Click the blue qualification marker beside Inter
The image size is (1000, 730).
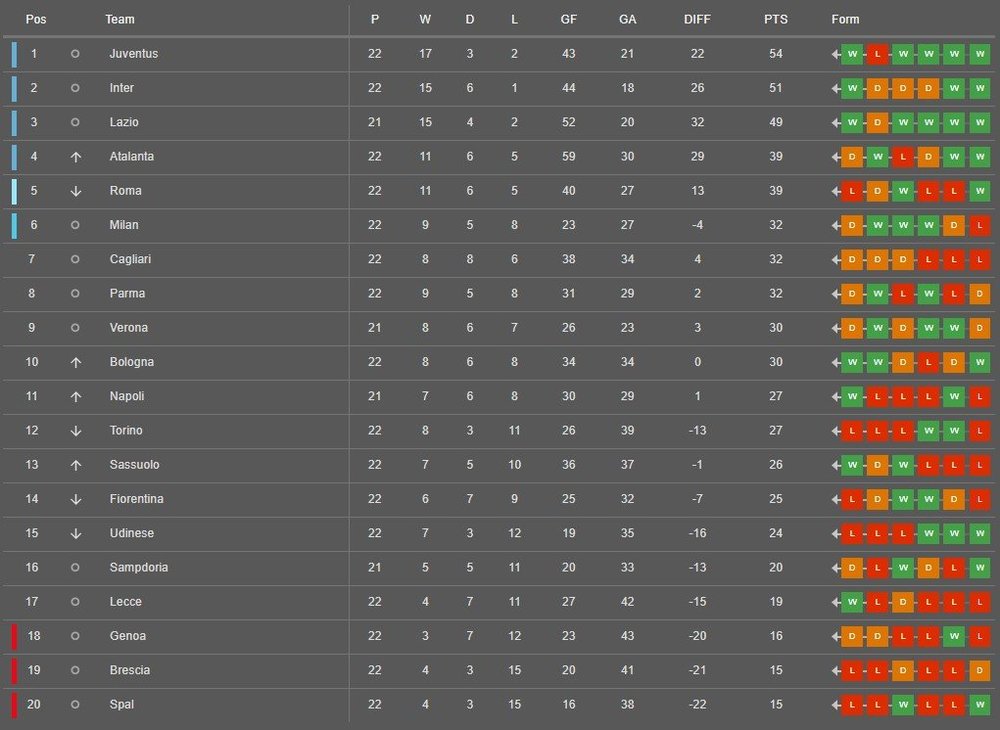click(14, 89)
